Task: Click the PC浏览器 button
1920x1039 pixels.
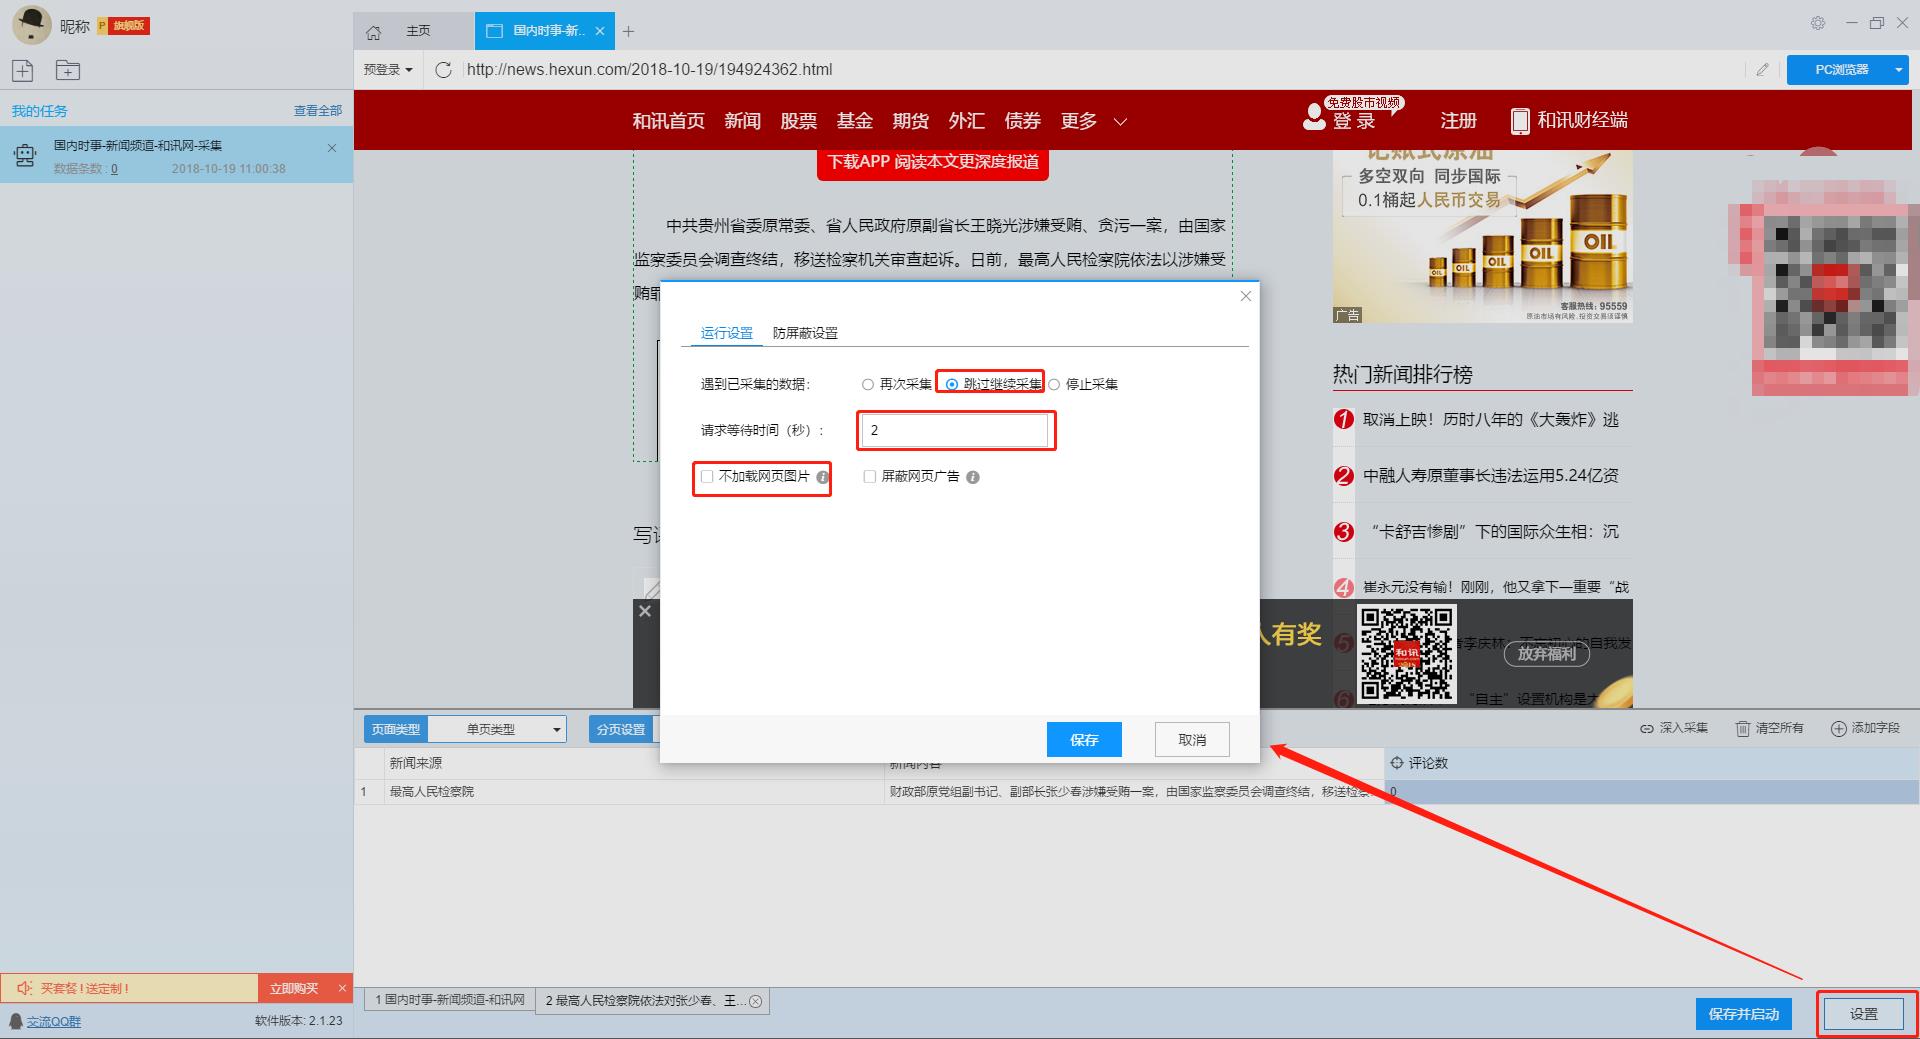Action: click(1841, 69)
